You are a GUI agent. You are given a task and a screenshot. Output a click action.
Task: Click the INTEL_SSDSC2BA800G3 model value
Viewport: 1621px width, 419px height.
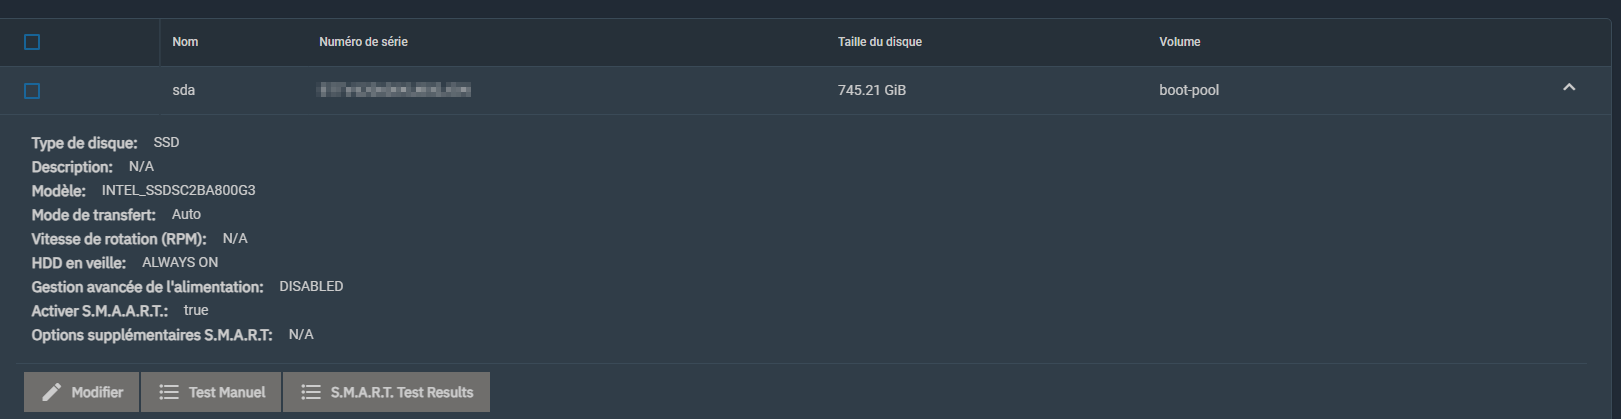179,190
